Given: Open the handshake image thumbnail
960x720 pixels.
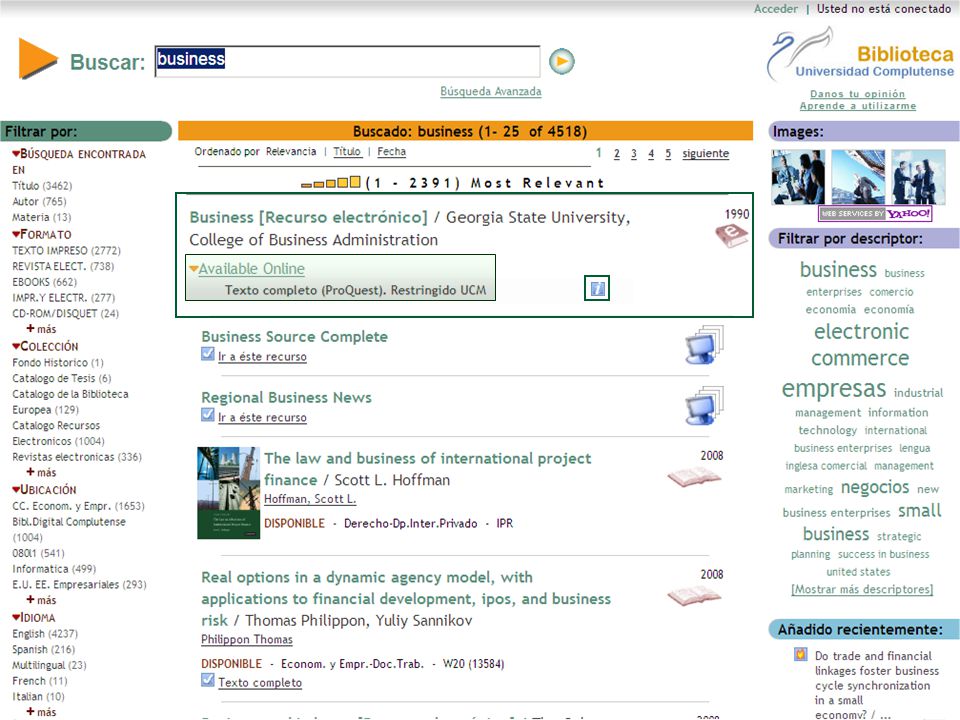Looking at the screenshot, I should 918,177.
